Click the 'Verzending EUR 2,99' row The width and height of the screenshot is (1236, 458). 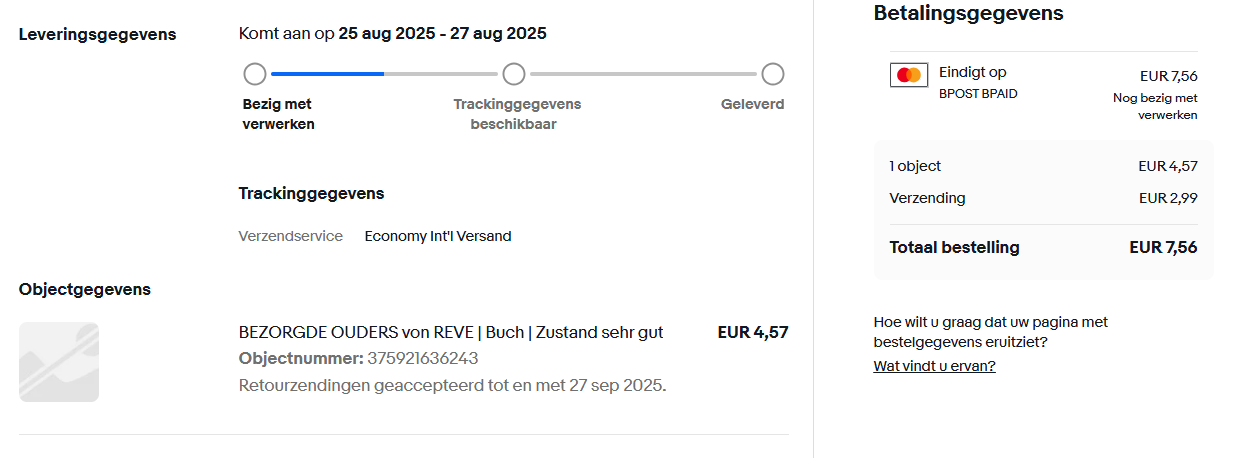pos(1043,198)
